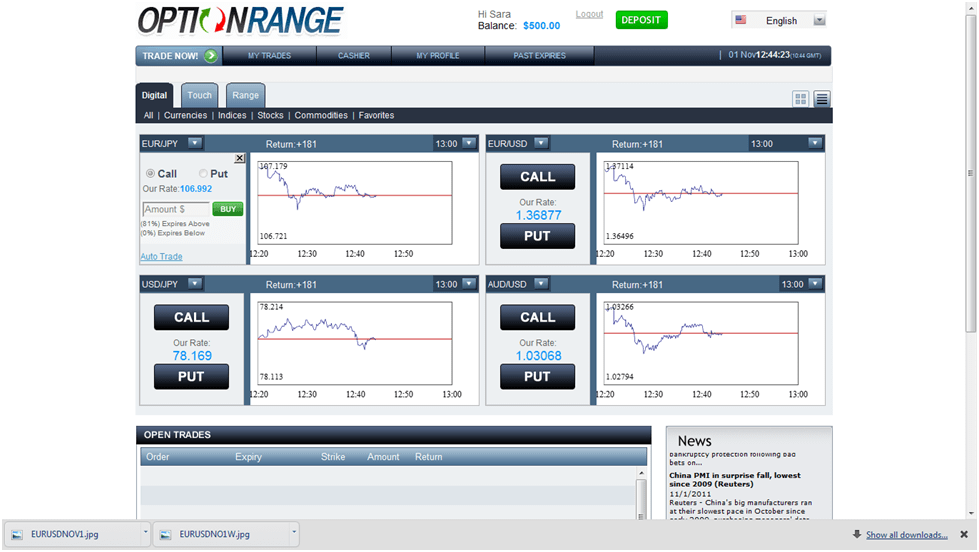979x552 pixels.
Task: Select the Put radio button
Action: [x=203, y=174]
